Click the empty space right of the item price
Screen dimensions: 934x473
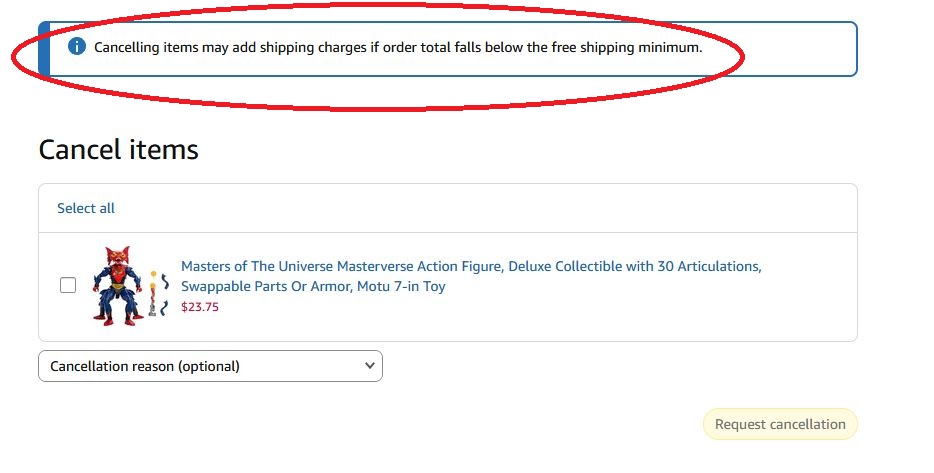tap(536, 307)
